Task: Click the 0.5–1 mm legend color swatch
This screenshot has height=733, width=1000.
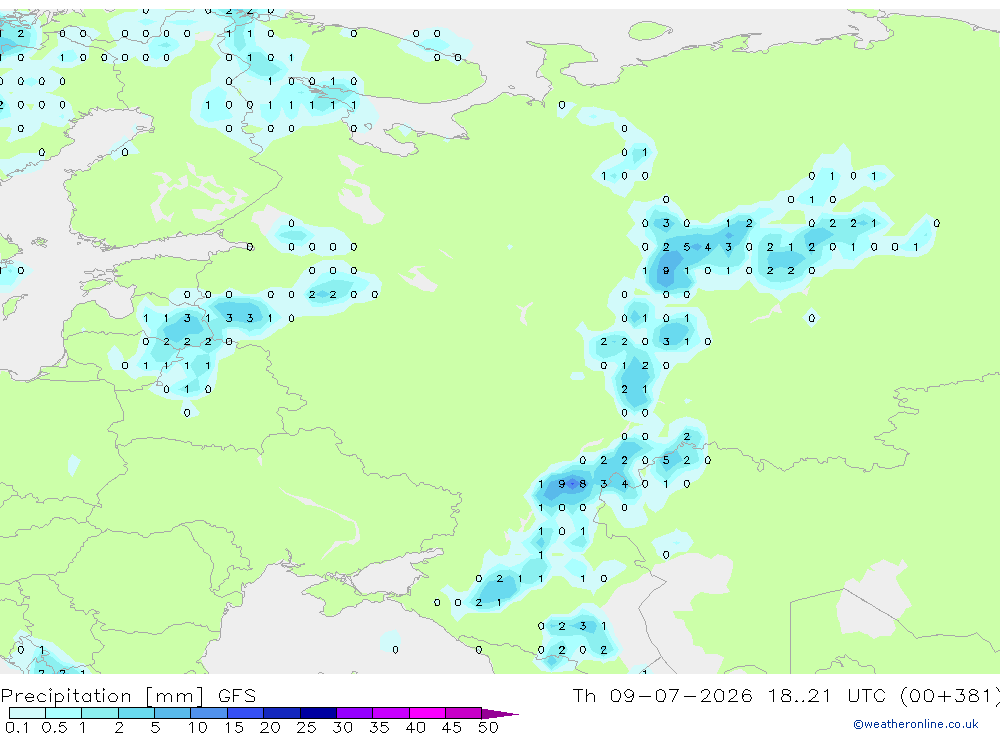Action: coord(64,713)
